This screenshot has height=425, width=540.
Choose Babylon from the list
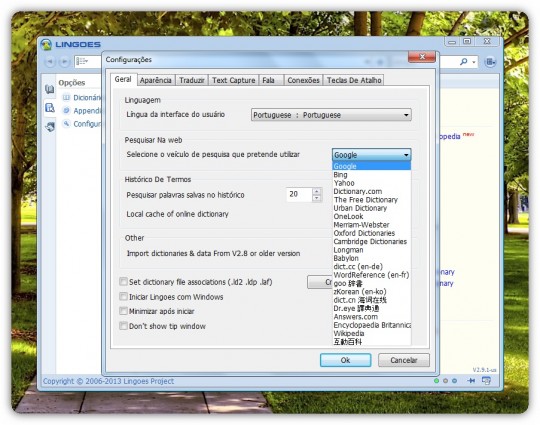click(372, 258)
